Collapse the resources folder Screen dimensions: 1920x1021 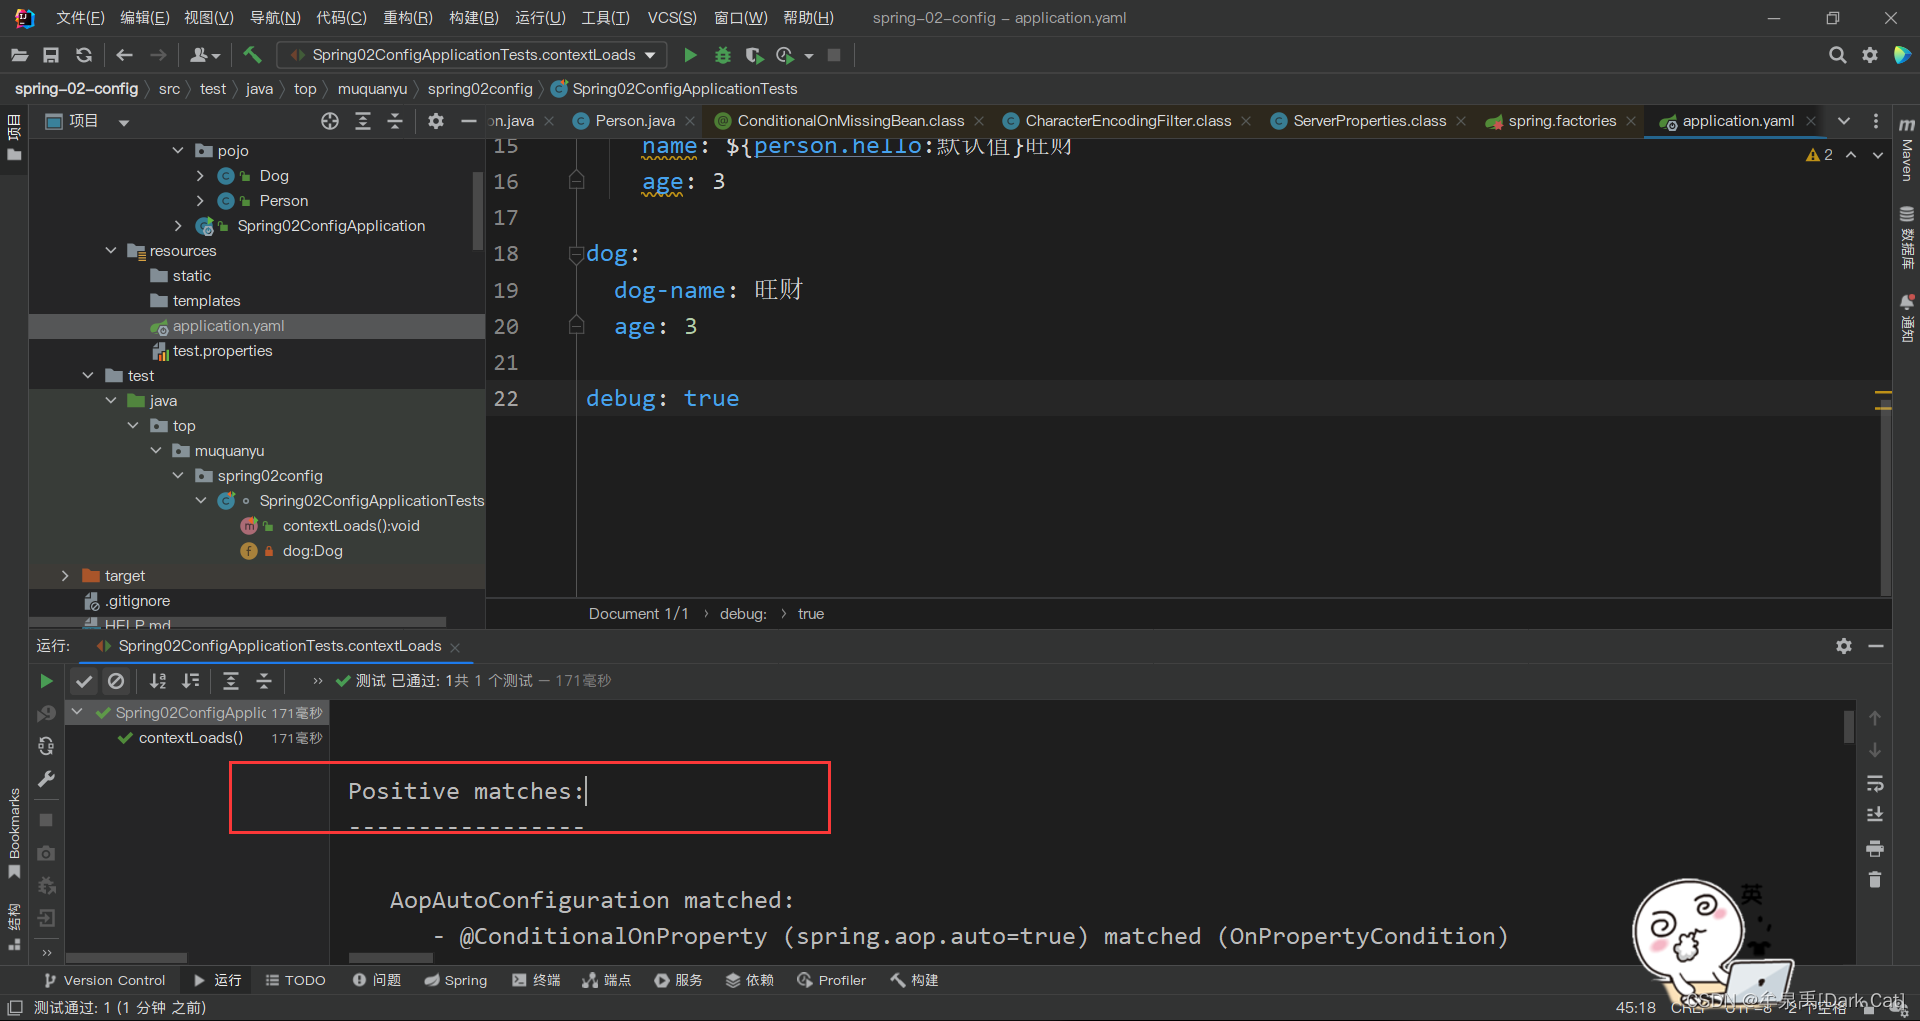click(x=111, y=251)
